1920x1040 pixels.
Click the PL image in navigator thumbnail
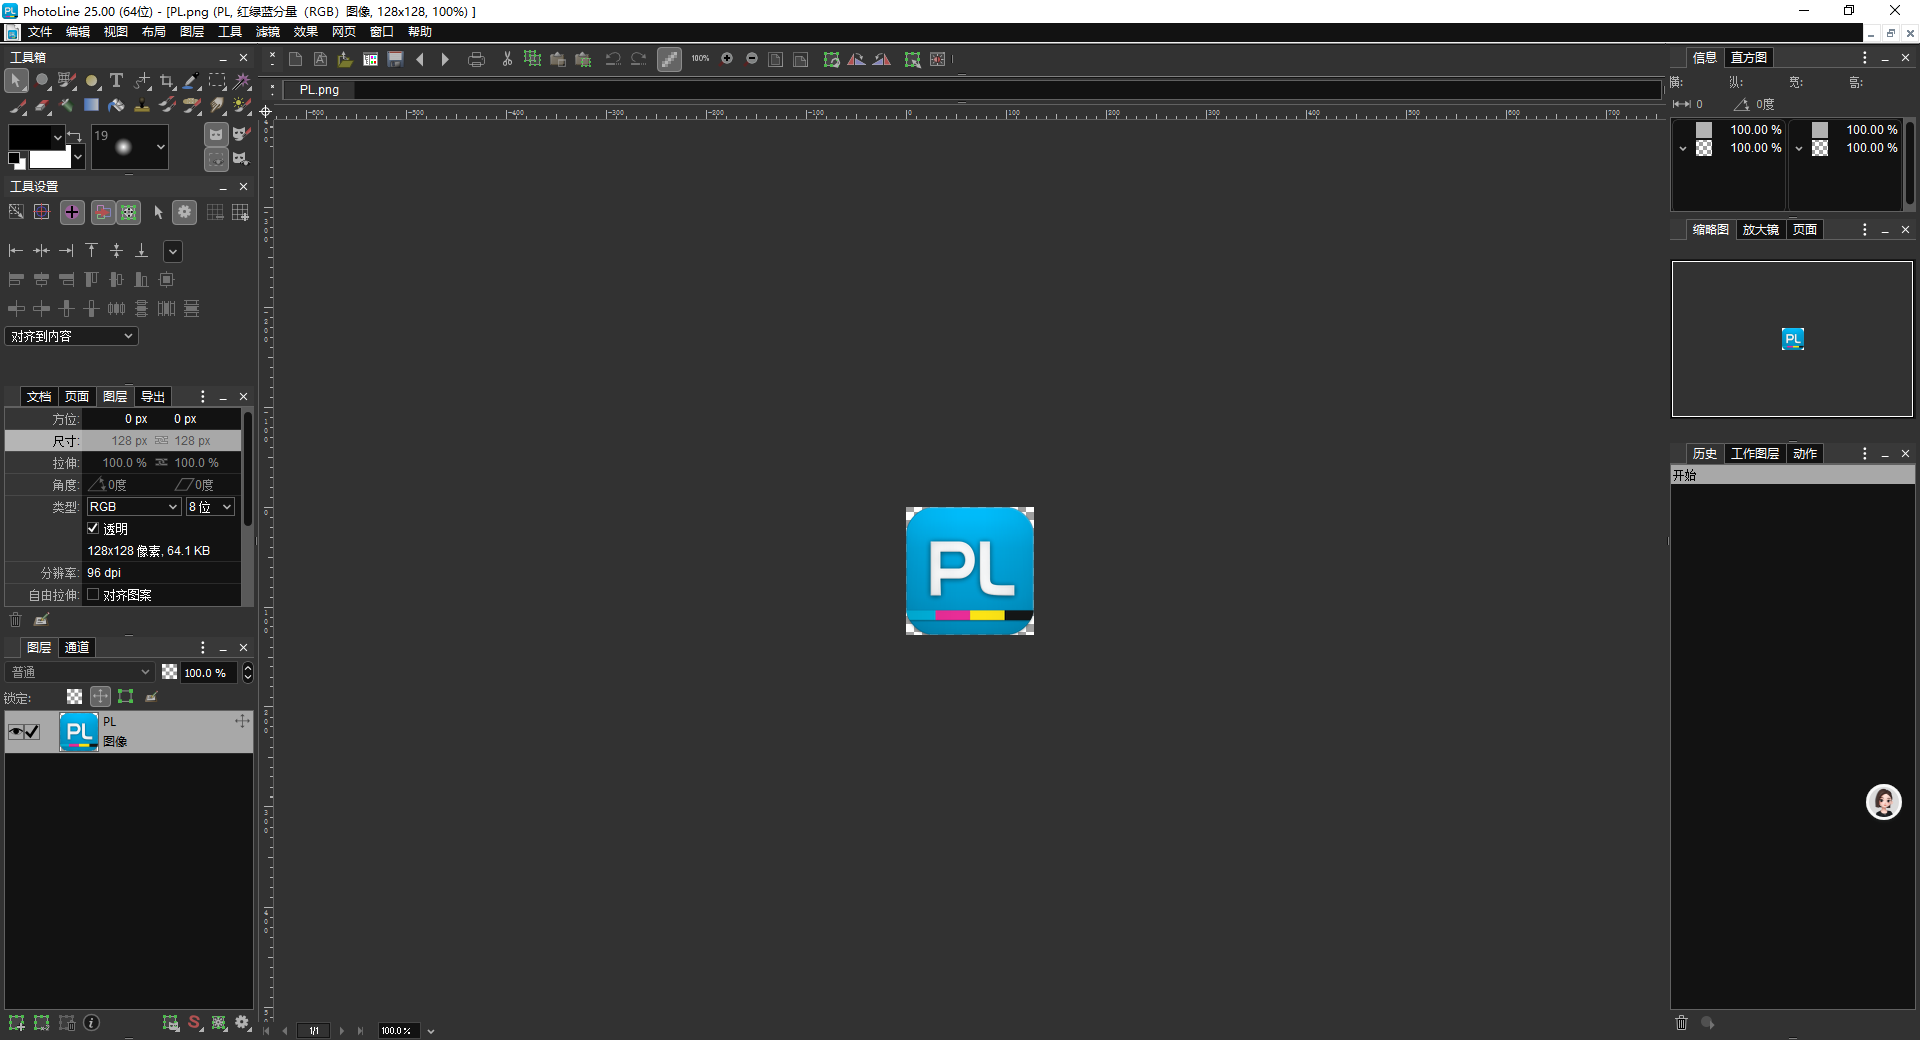tap(1792, 339)
